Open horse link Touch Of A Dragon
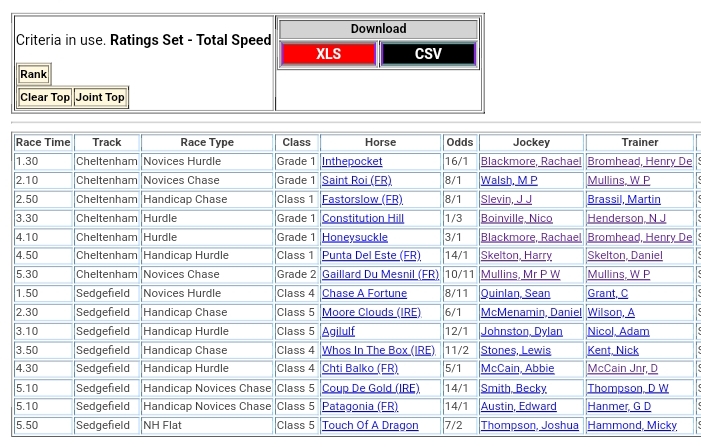 tap(370, 426)
